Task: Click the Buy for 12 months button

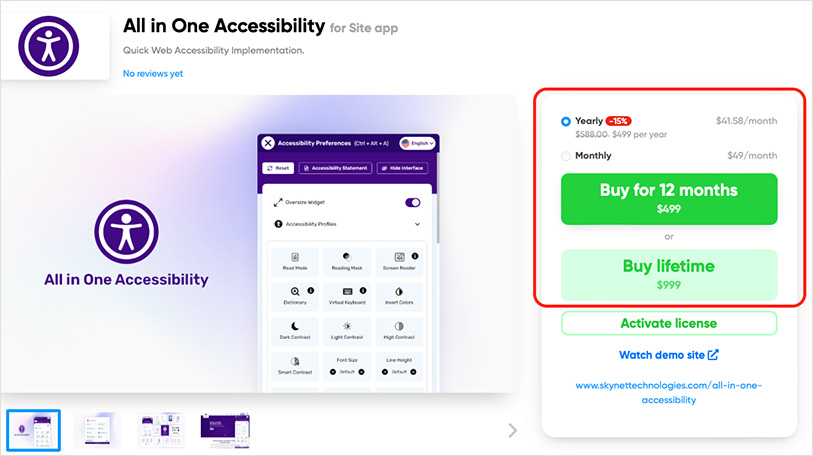Action: click(668, 198)
